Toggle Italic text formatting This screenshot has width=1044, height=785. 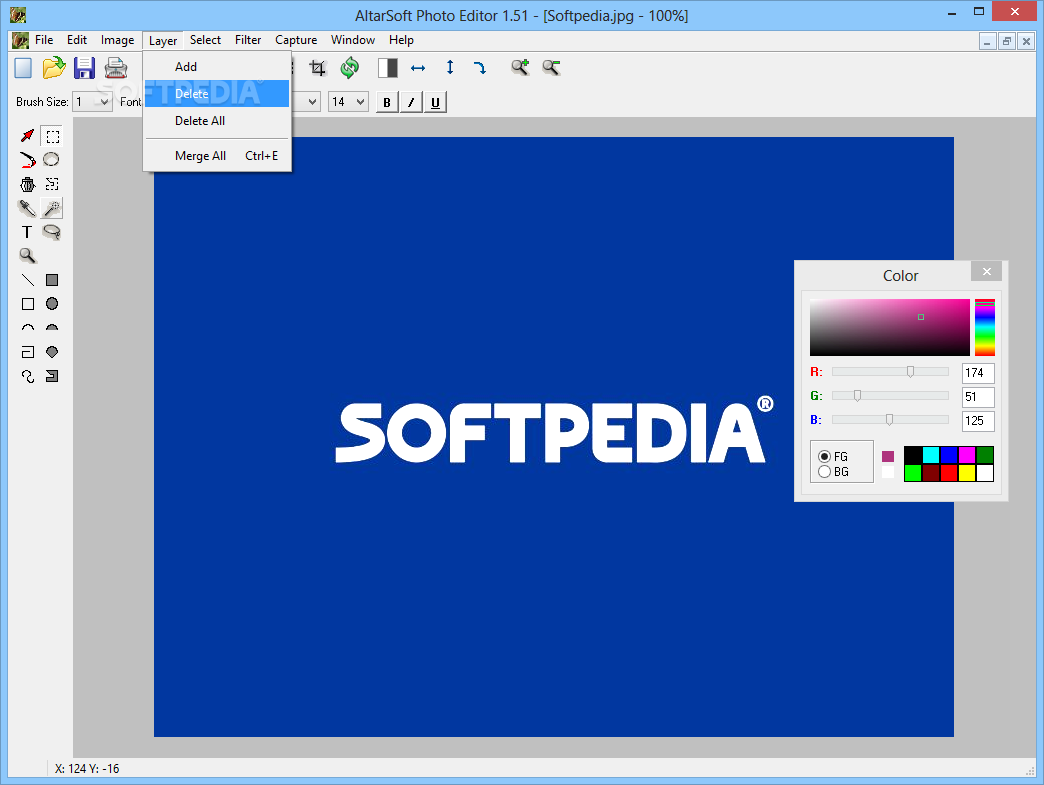coord(411,103)
